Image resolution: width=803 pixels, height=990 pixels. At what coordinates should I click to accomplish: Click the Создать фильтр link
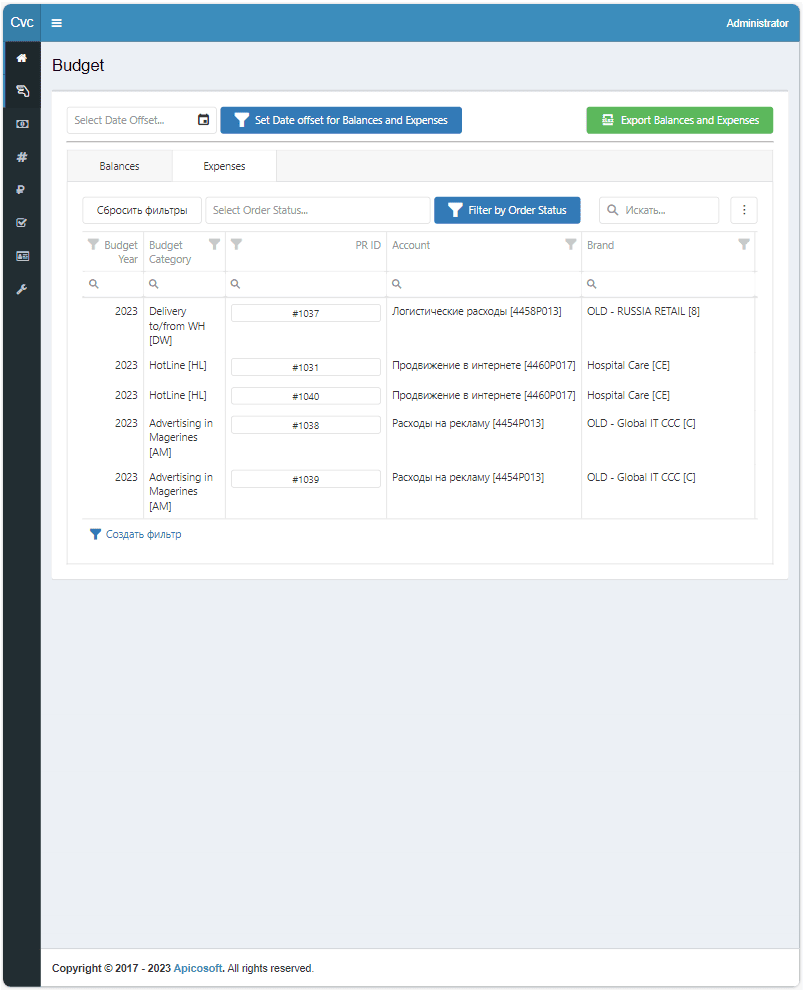pos(136,534)
